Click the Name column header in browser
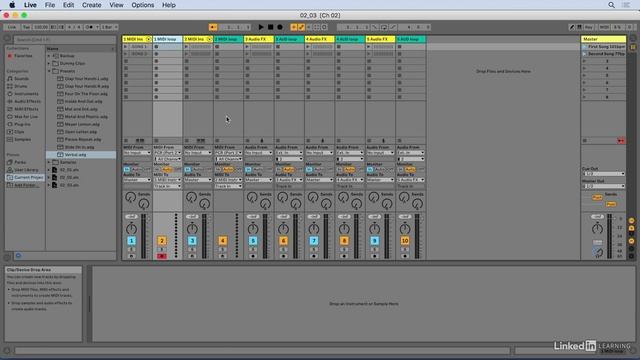 click(80, 49)
